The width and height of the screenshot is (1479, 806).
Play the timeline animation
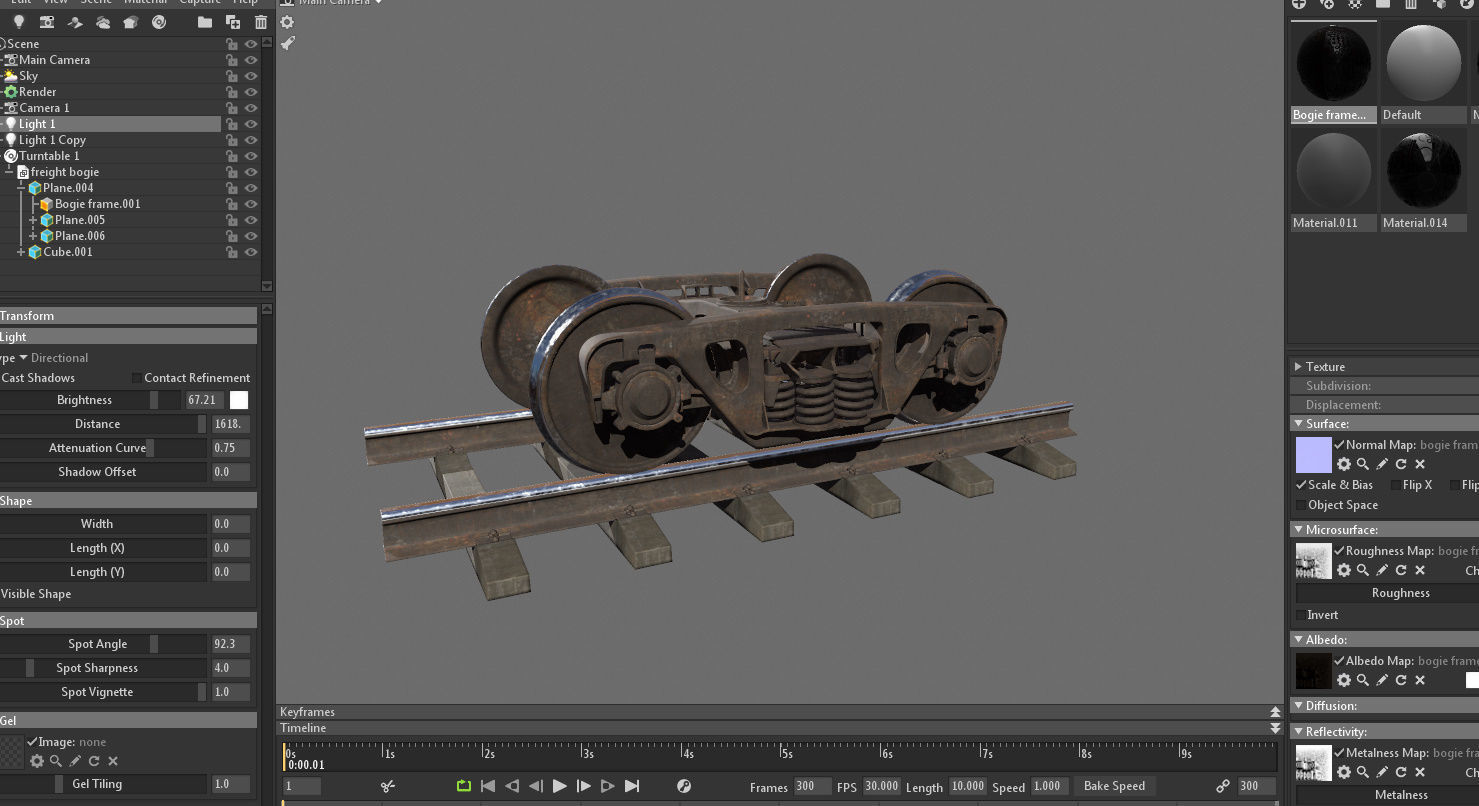(560, 786)
